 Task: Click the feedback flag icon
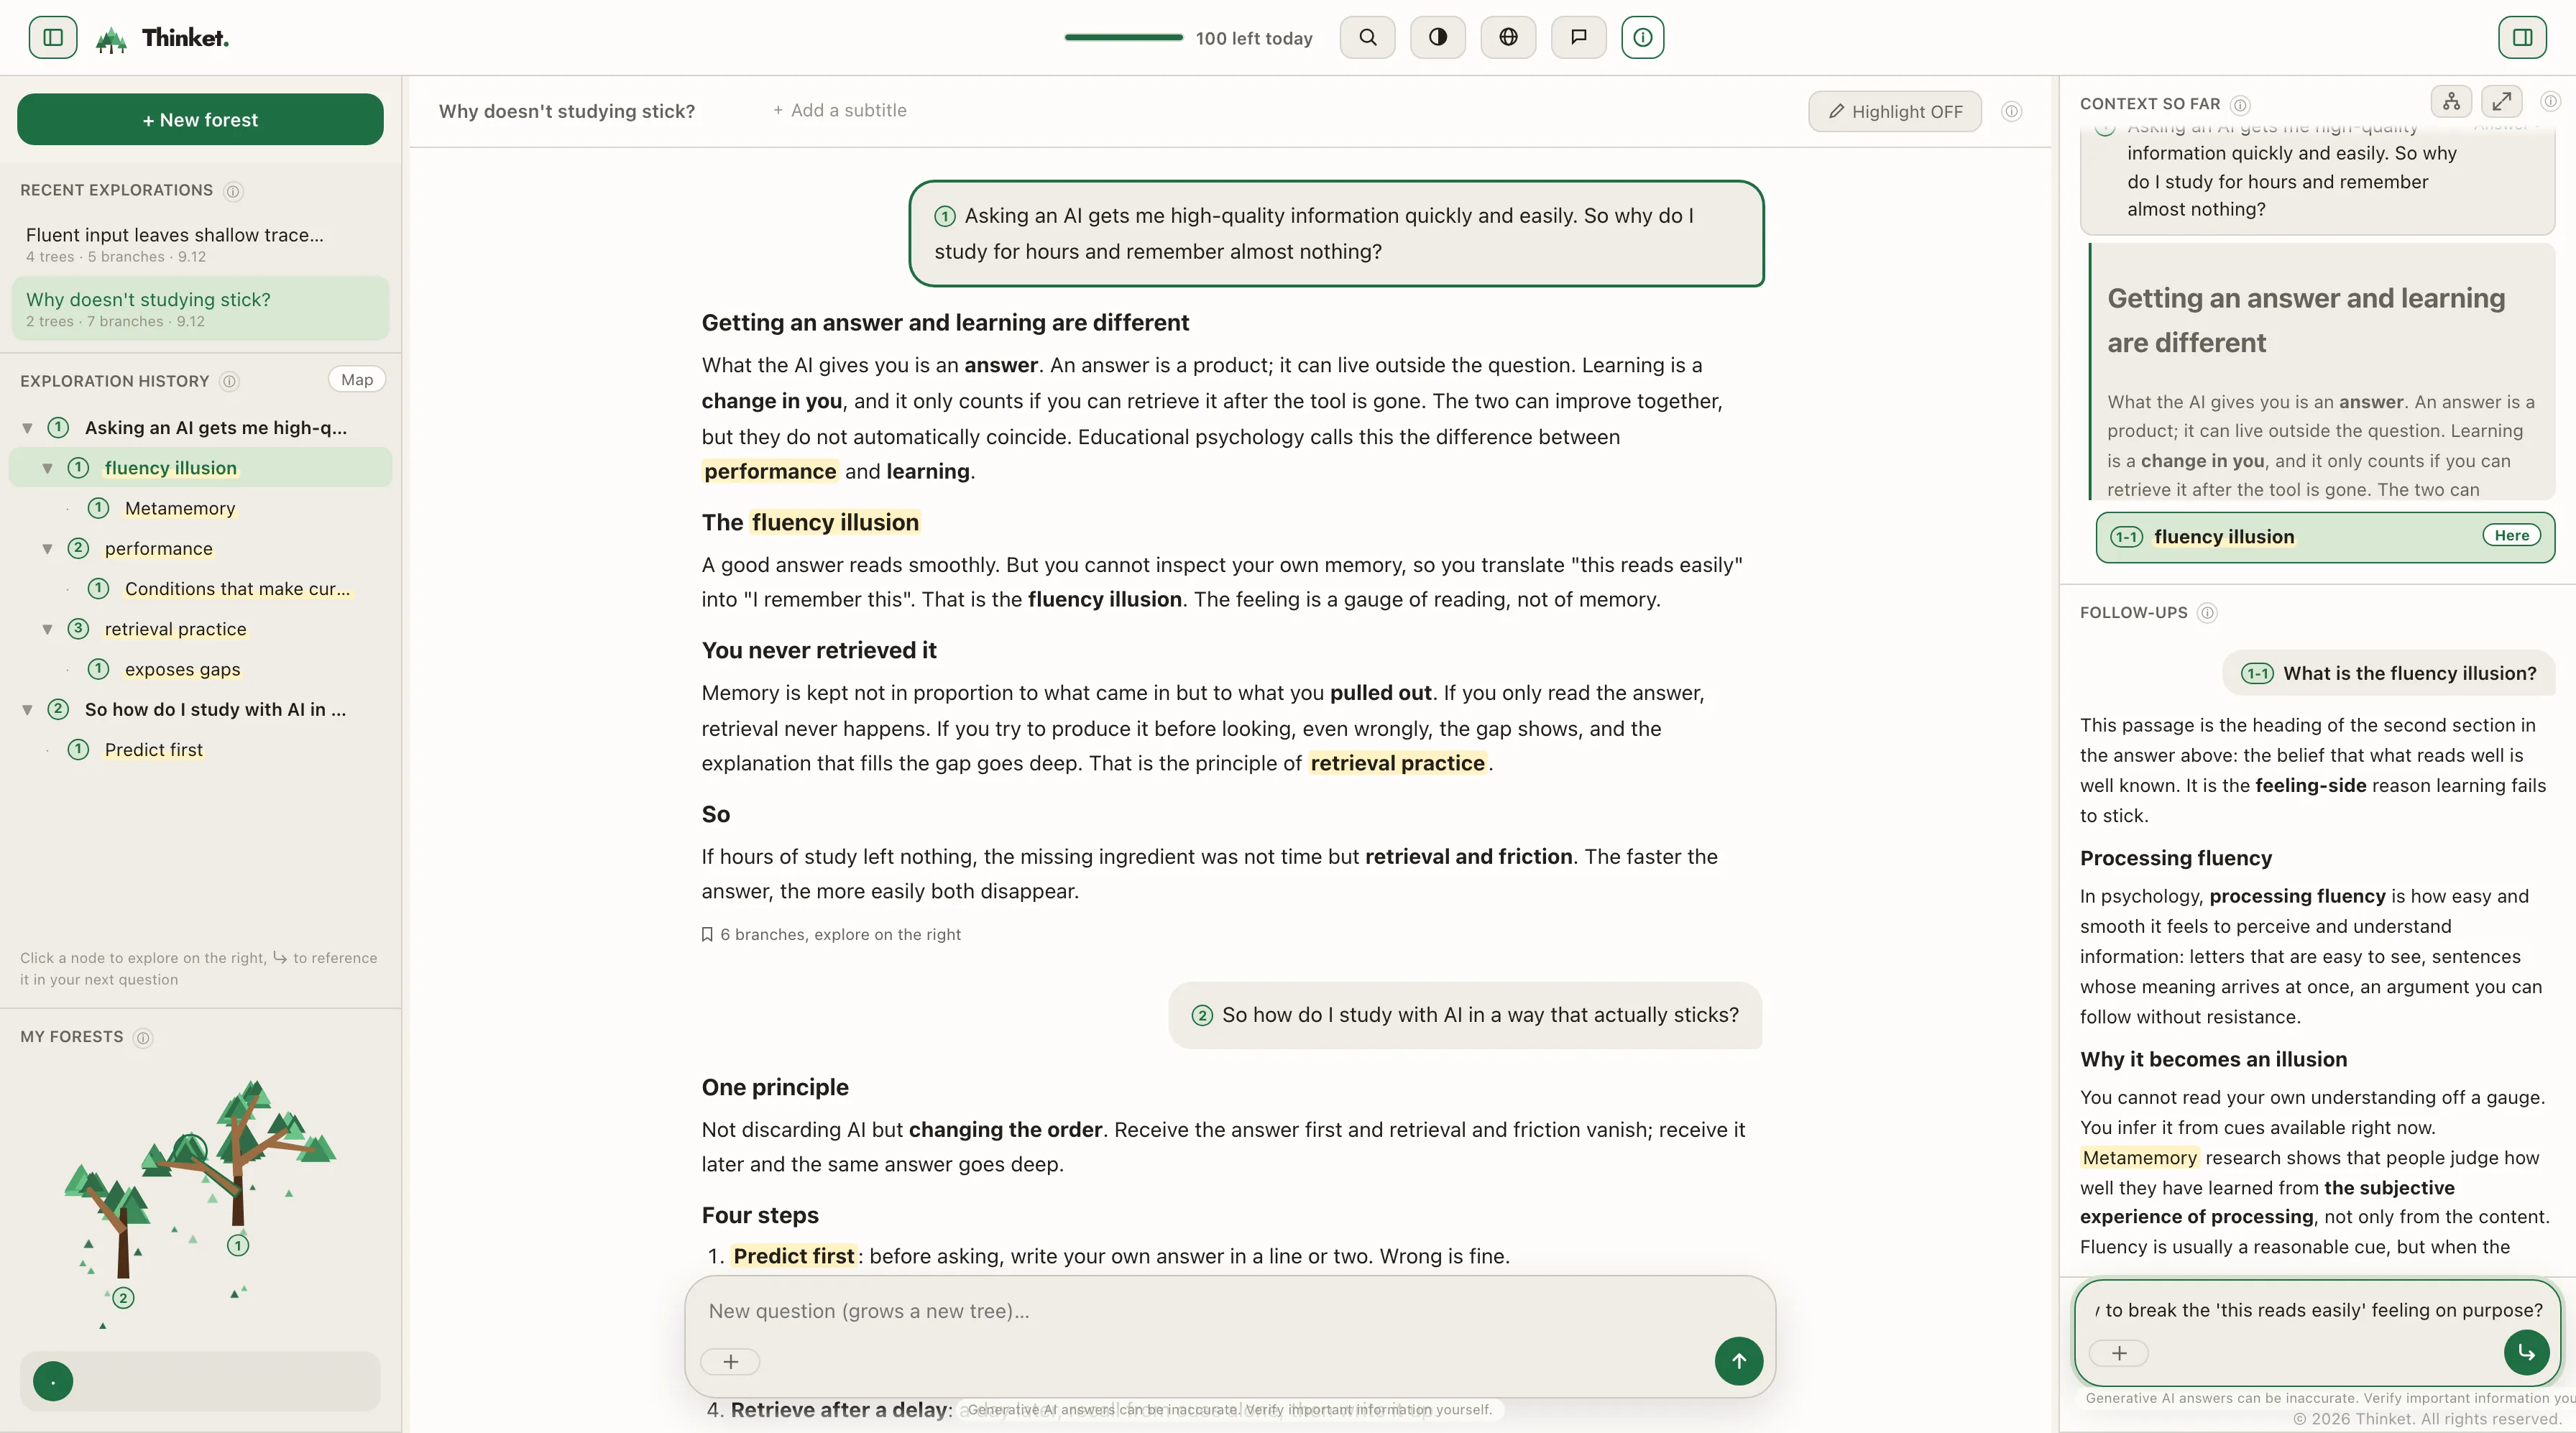coord(1579,38)
